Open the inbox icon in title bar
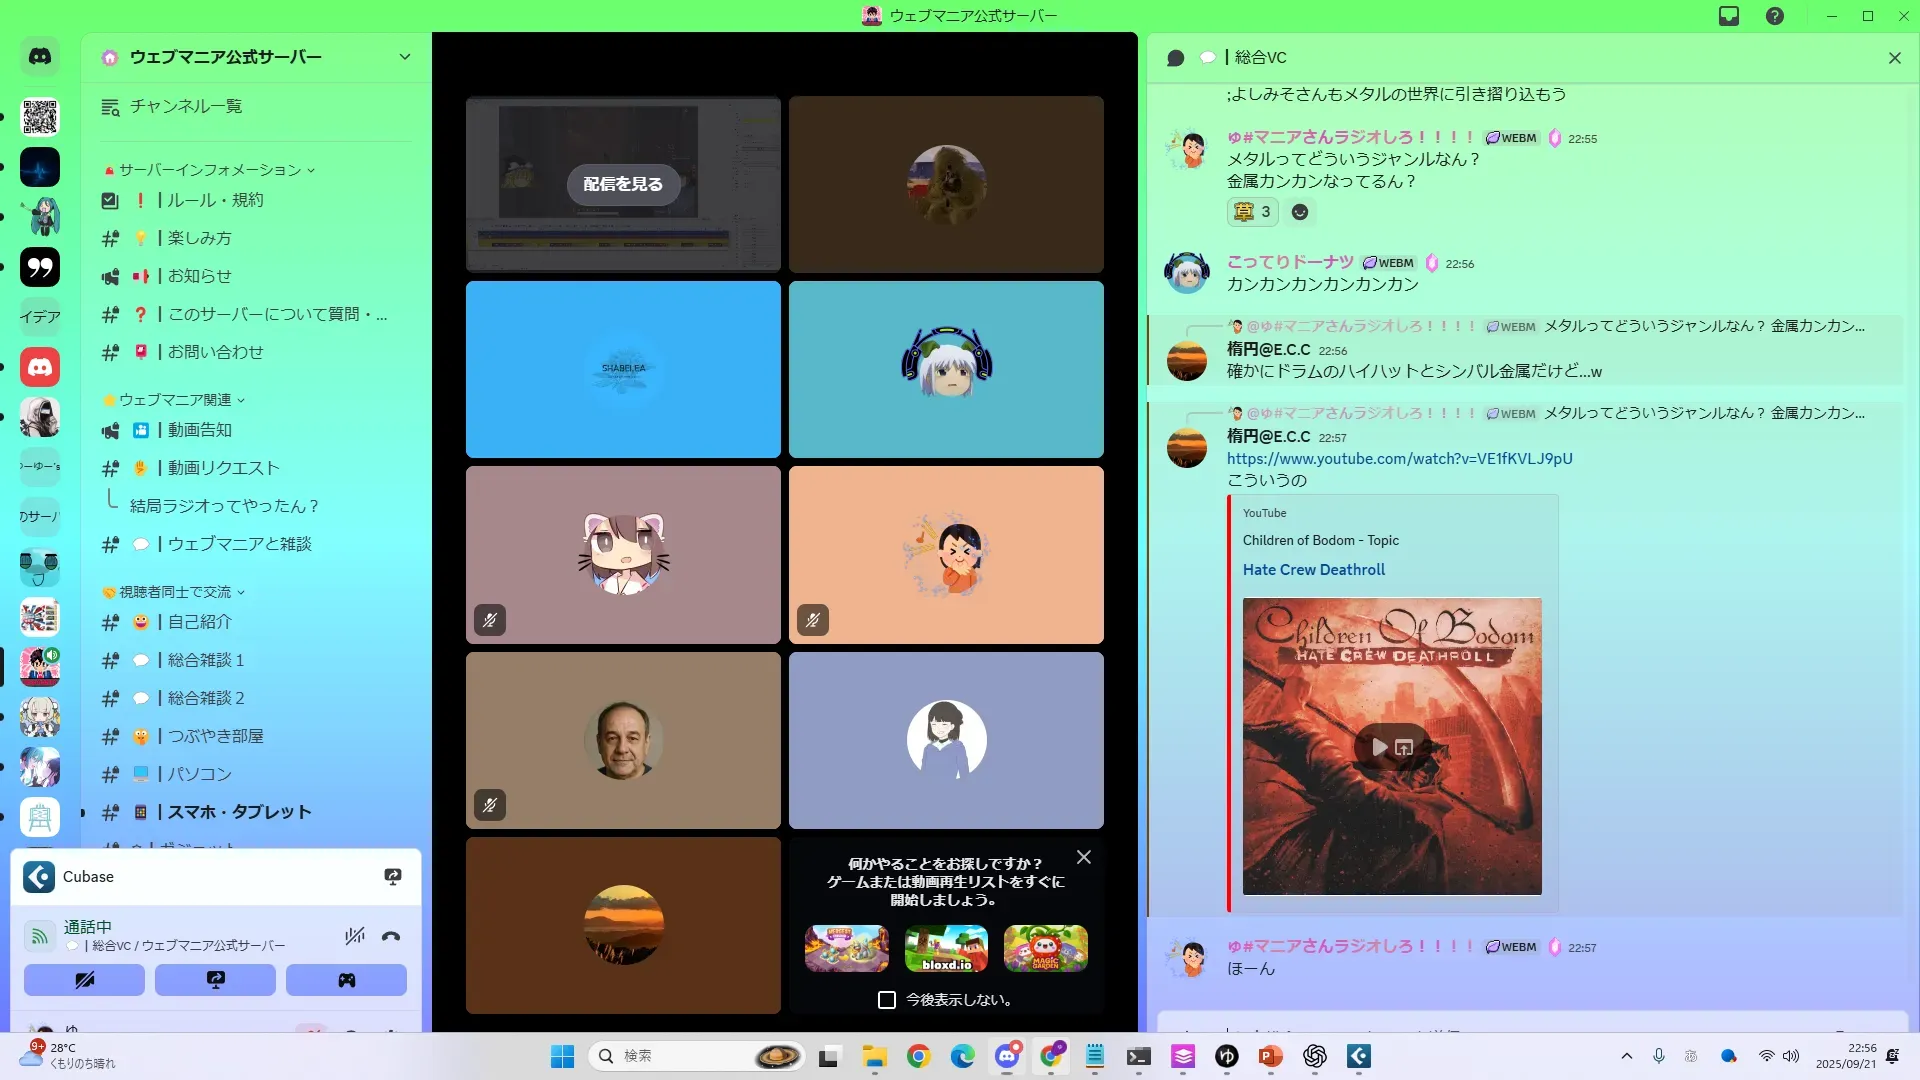Screen dimensions: 1920x1080 pyautogui.click(x=1729, y=16)
